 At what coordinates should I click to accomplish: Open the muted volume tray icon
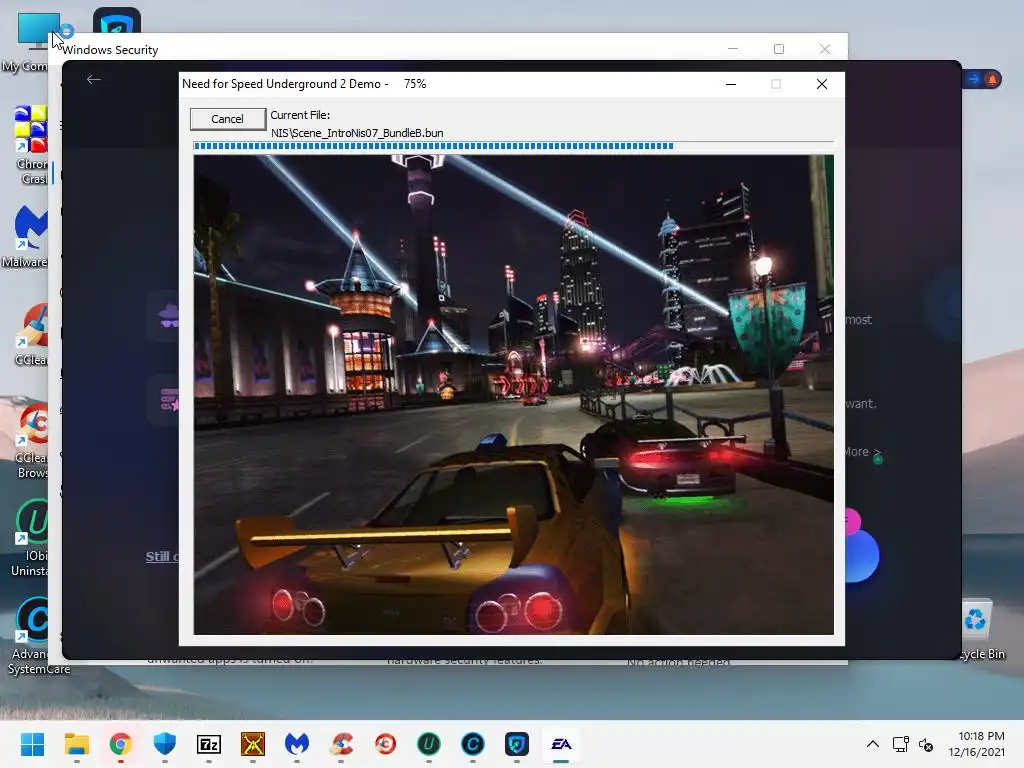tap(925, 744)
